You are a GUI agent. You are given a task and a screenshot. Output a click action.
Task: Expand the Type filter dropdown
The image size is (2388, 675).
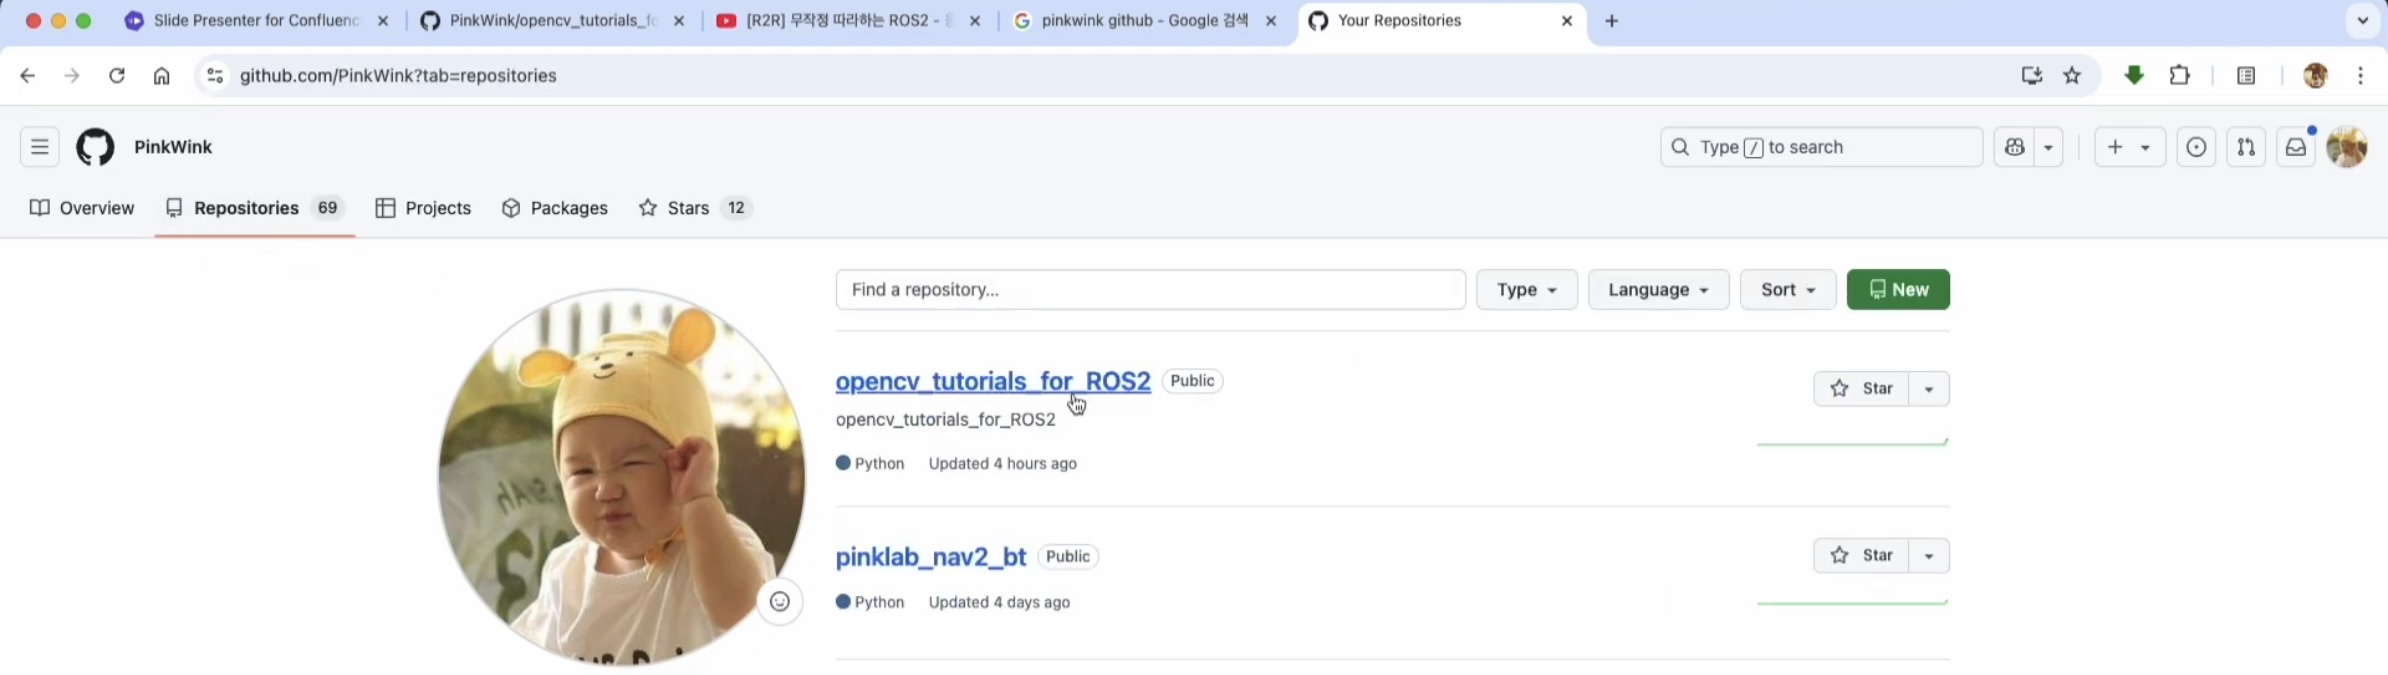pyautogui.click(x=1527, y=289)
